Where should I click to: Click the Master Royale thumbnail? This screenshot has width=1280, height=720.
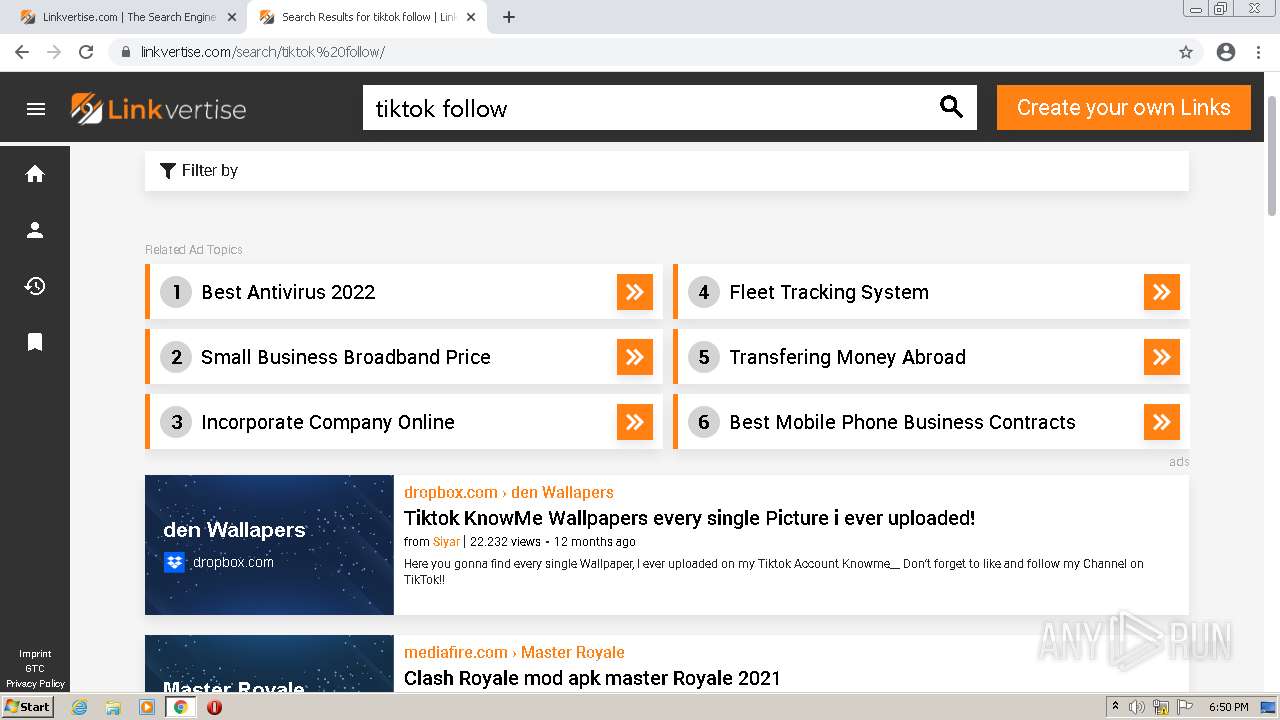[x=269, y=664]
